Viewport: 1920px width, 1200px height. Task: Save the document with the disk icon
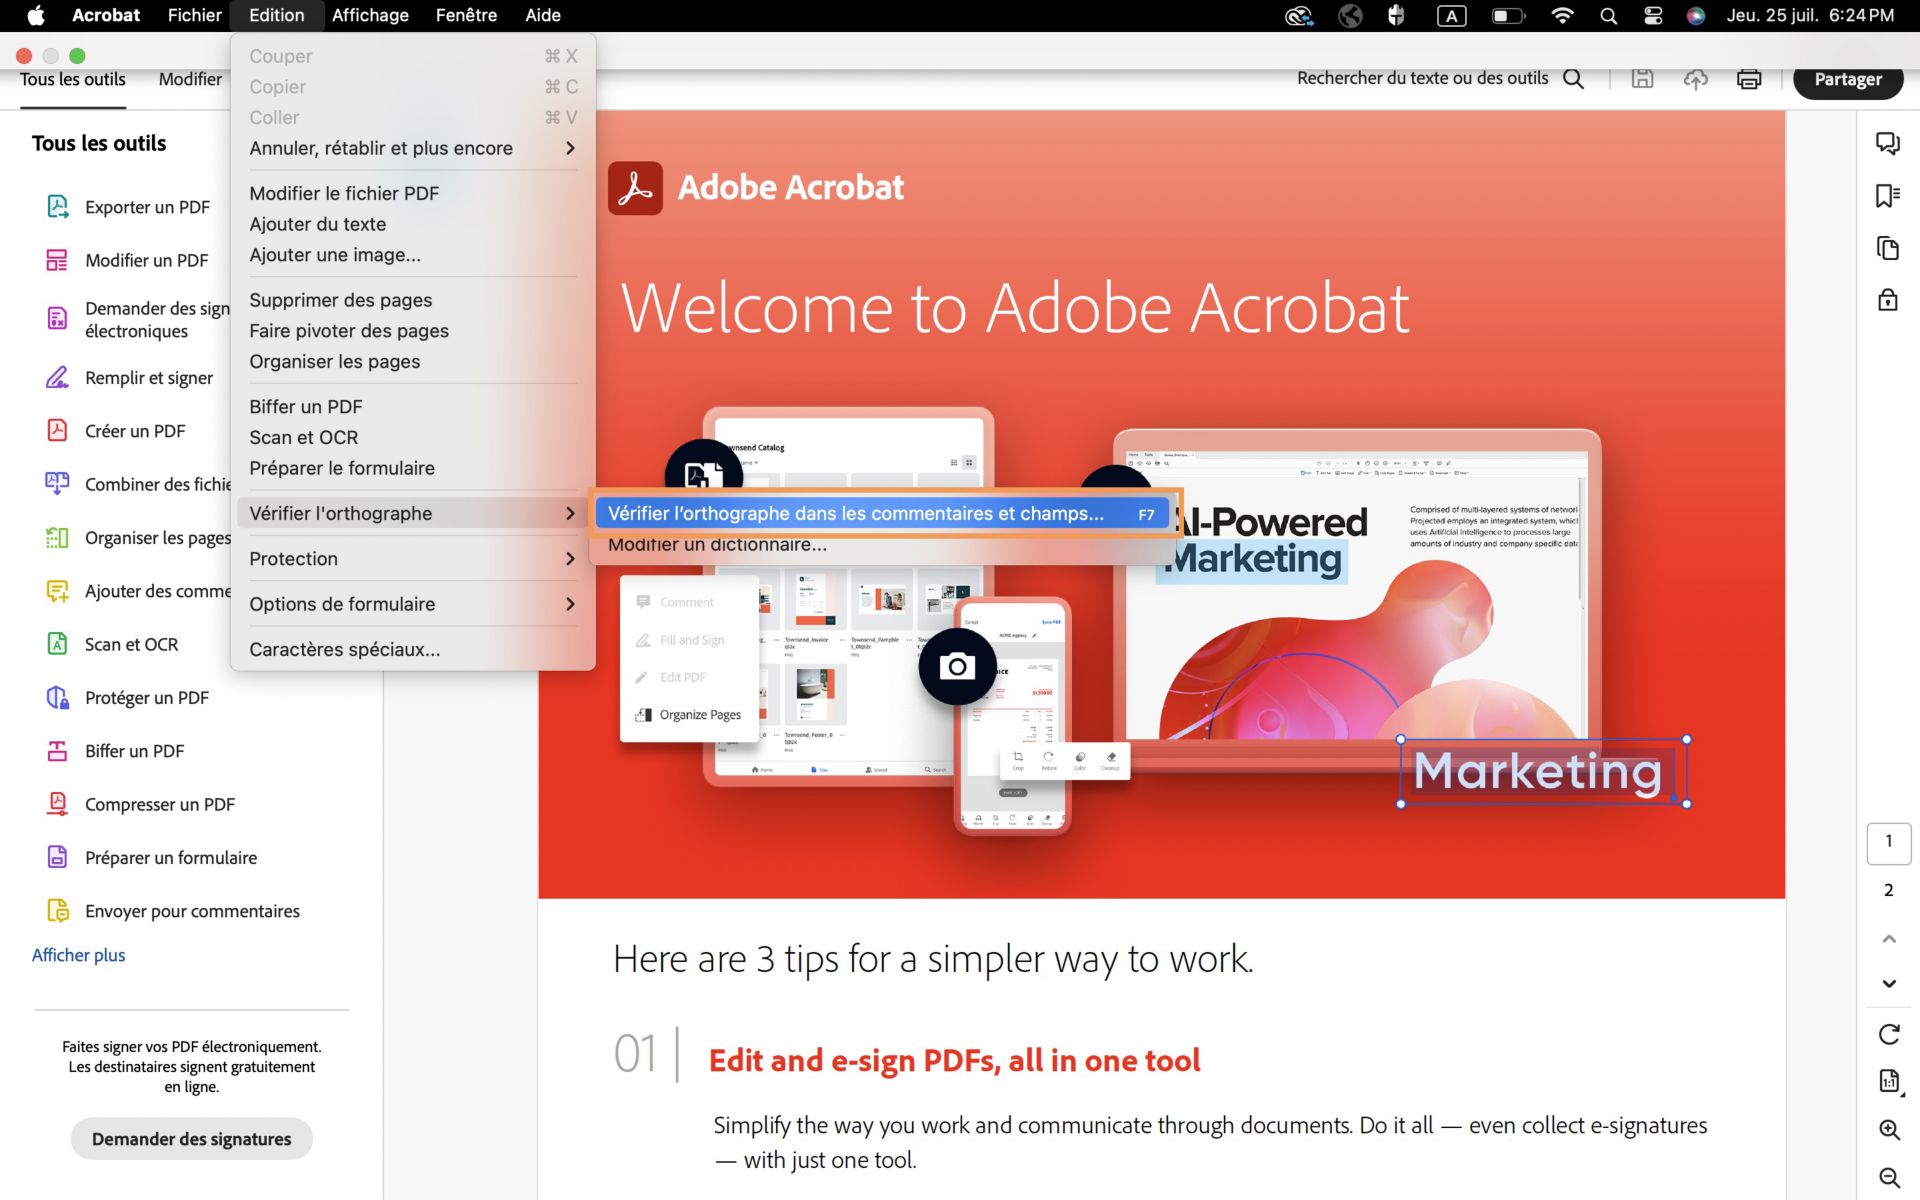[1642, 78]
